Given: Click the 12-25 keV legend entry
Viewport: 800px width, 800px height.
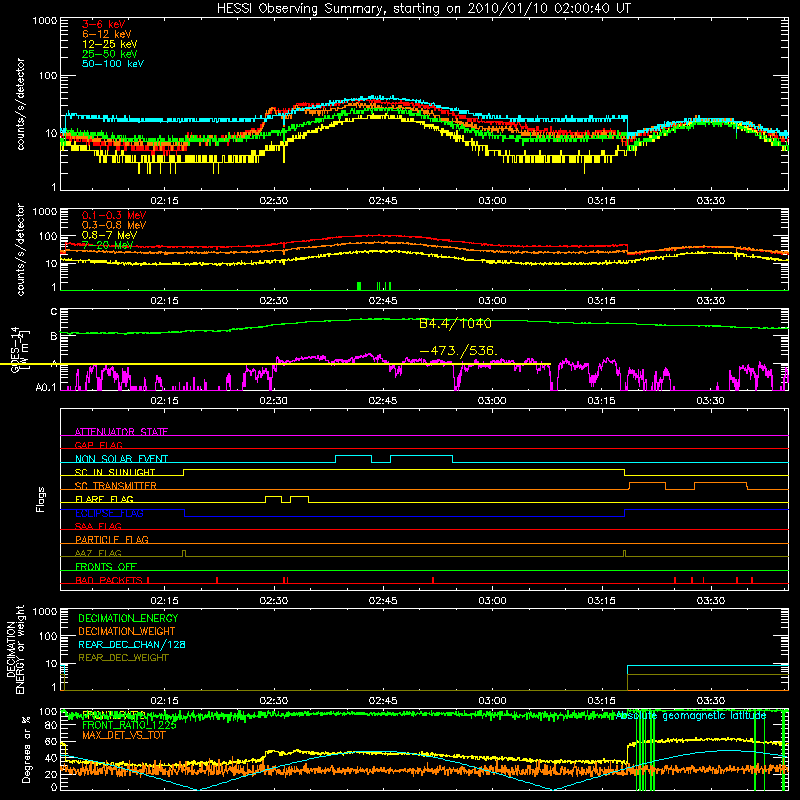Looking at the screenshot, I should point(109,44).
